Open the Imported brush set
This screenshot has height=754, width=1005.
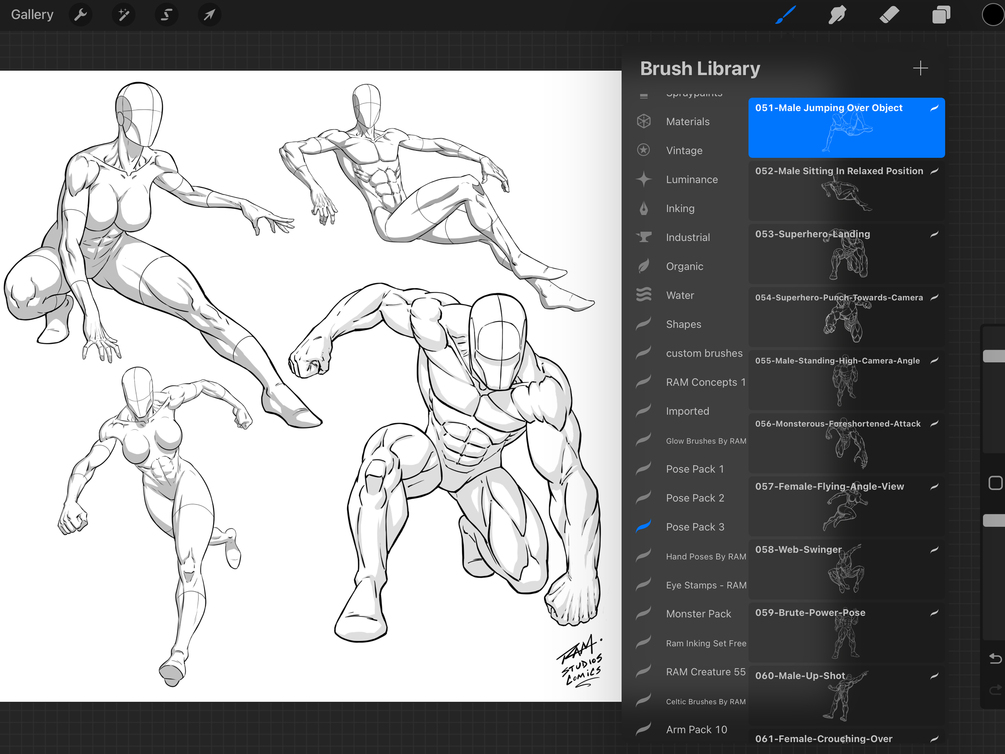(x=687, y=411)
